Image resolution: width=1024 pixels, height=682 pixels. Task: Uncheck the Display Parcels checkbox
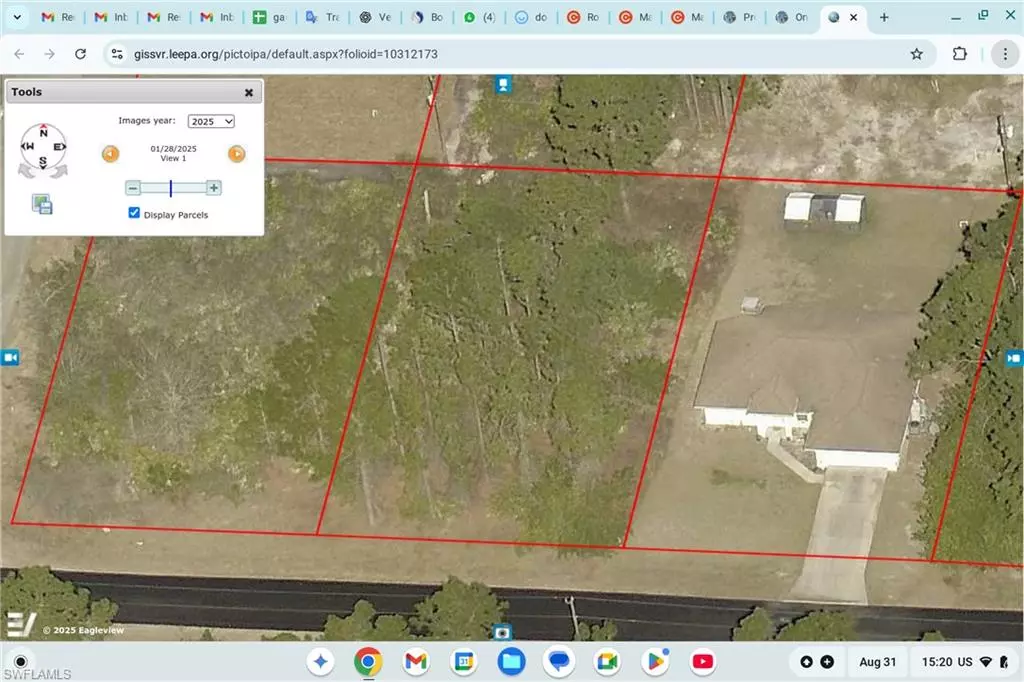coord(134,212)
